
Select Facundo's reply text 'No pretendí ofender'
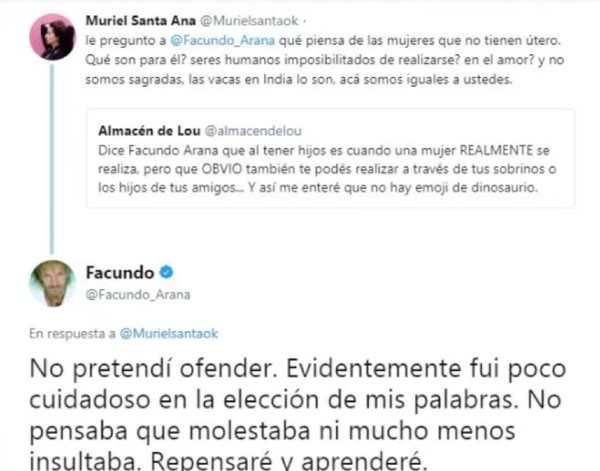pos(155,369)
